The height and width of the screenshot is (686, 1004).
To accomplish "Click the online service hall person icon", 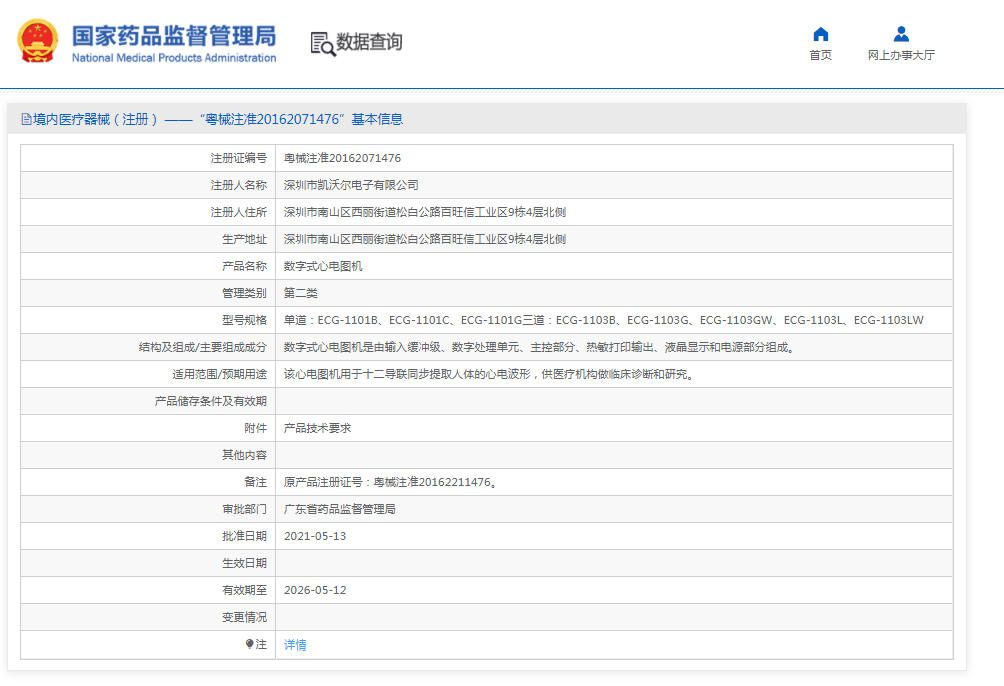I will pos(901,34).
